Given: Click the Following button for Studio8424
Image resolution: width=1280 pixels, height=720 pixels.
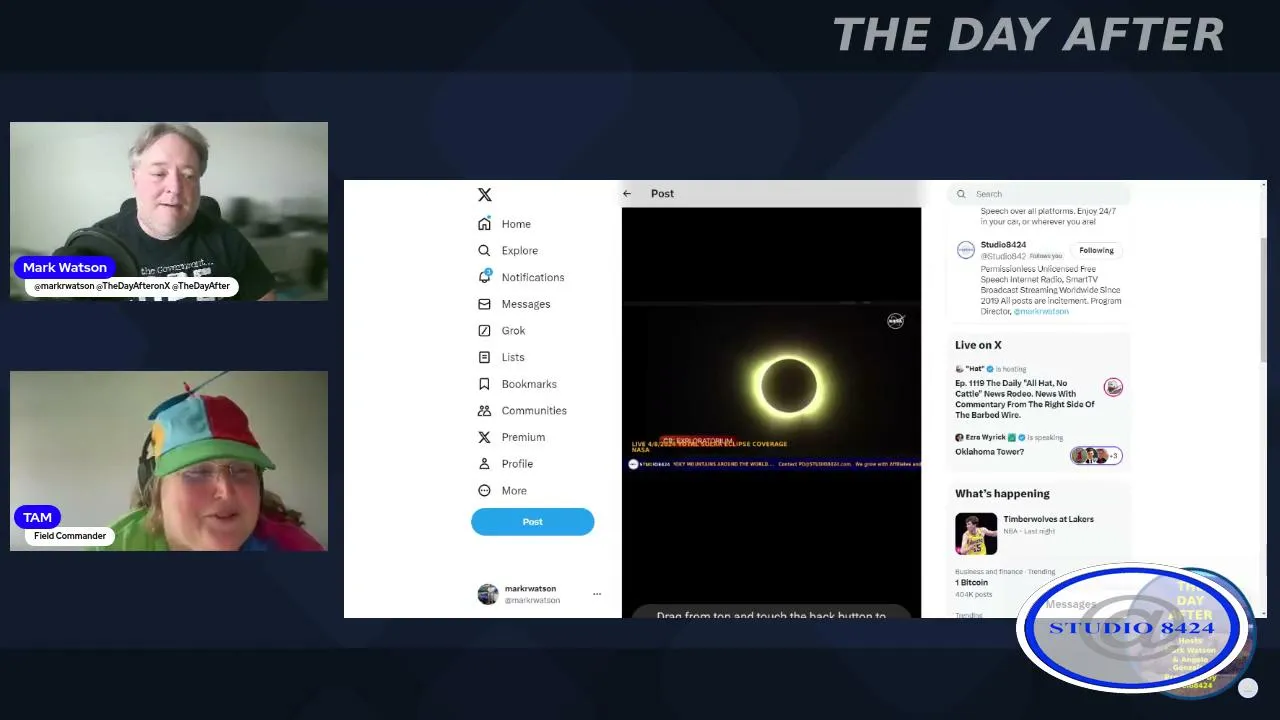Looking at the screenshot, I should [1096, 251].
